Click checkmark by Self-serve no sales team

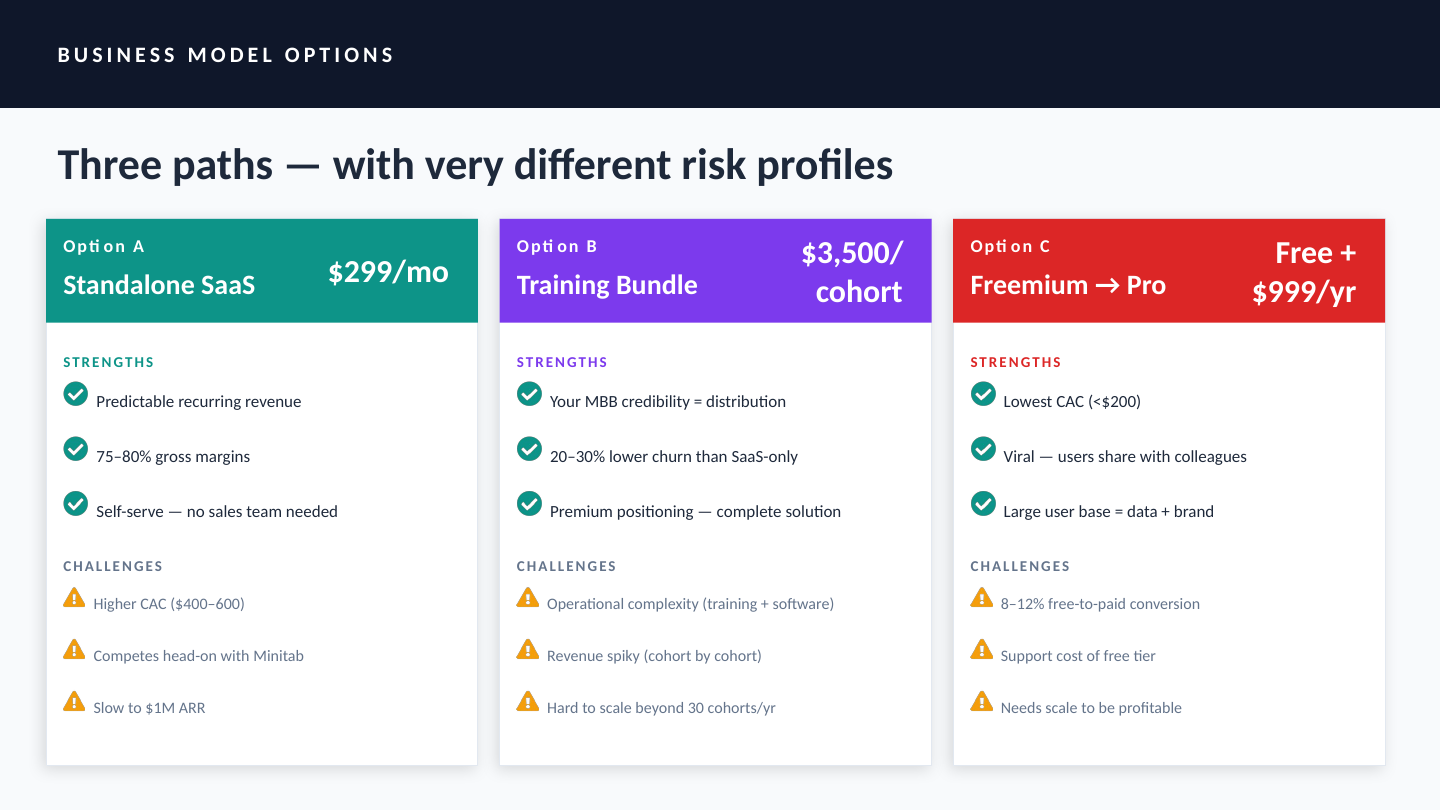tap(76, 504)
